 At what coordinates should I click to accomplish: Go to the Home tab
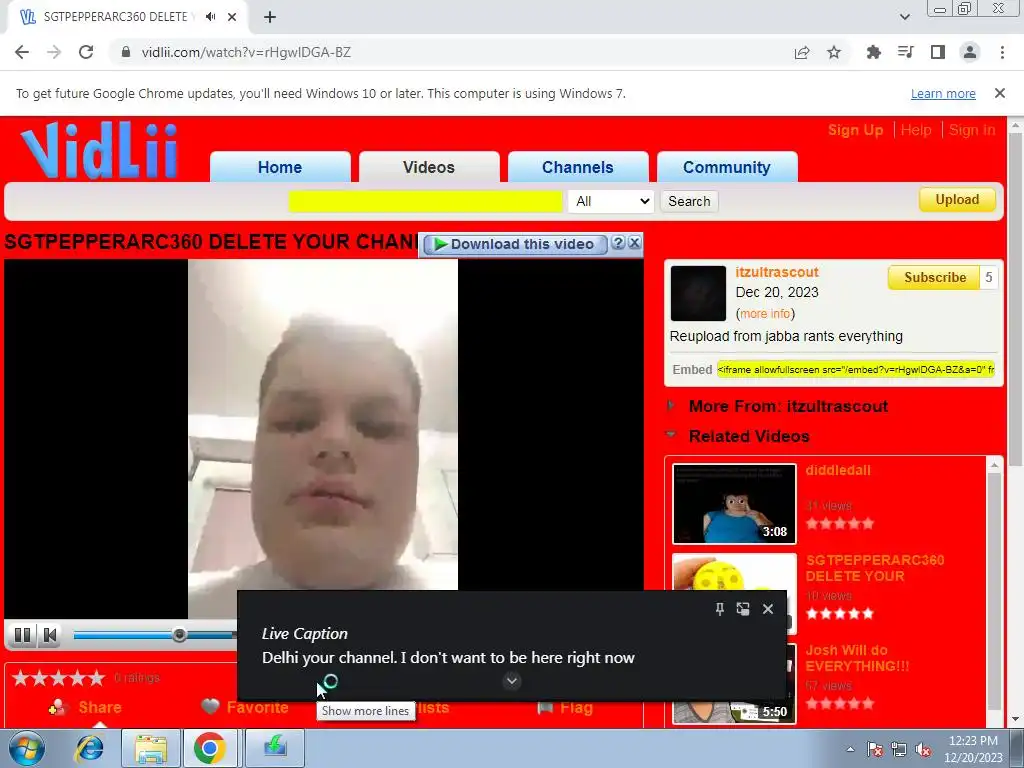click(x=280, y=167)
